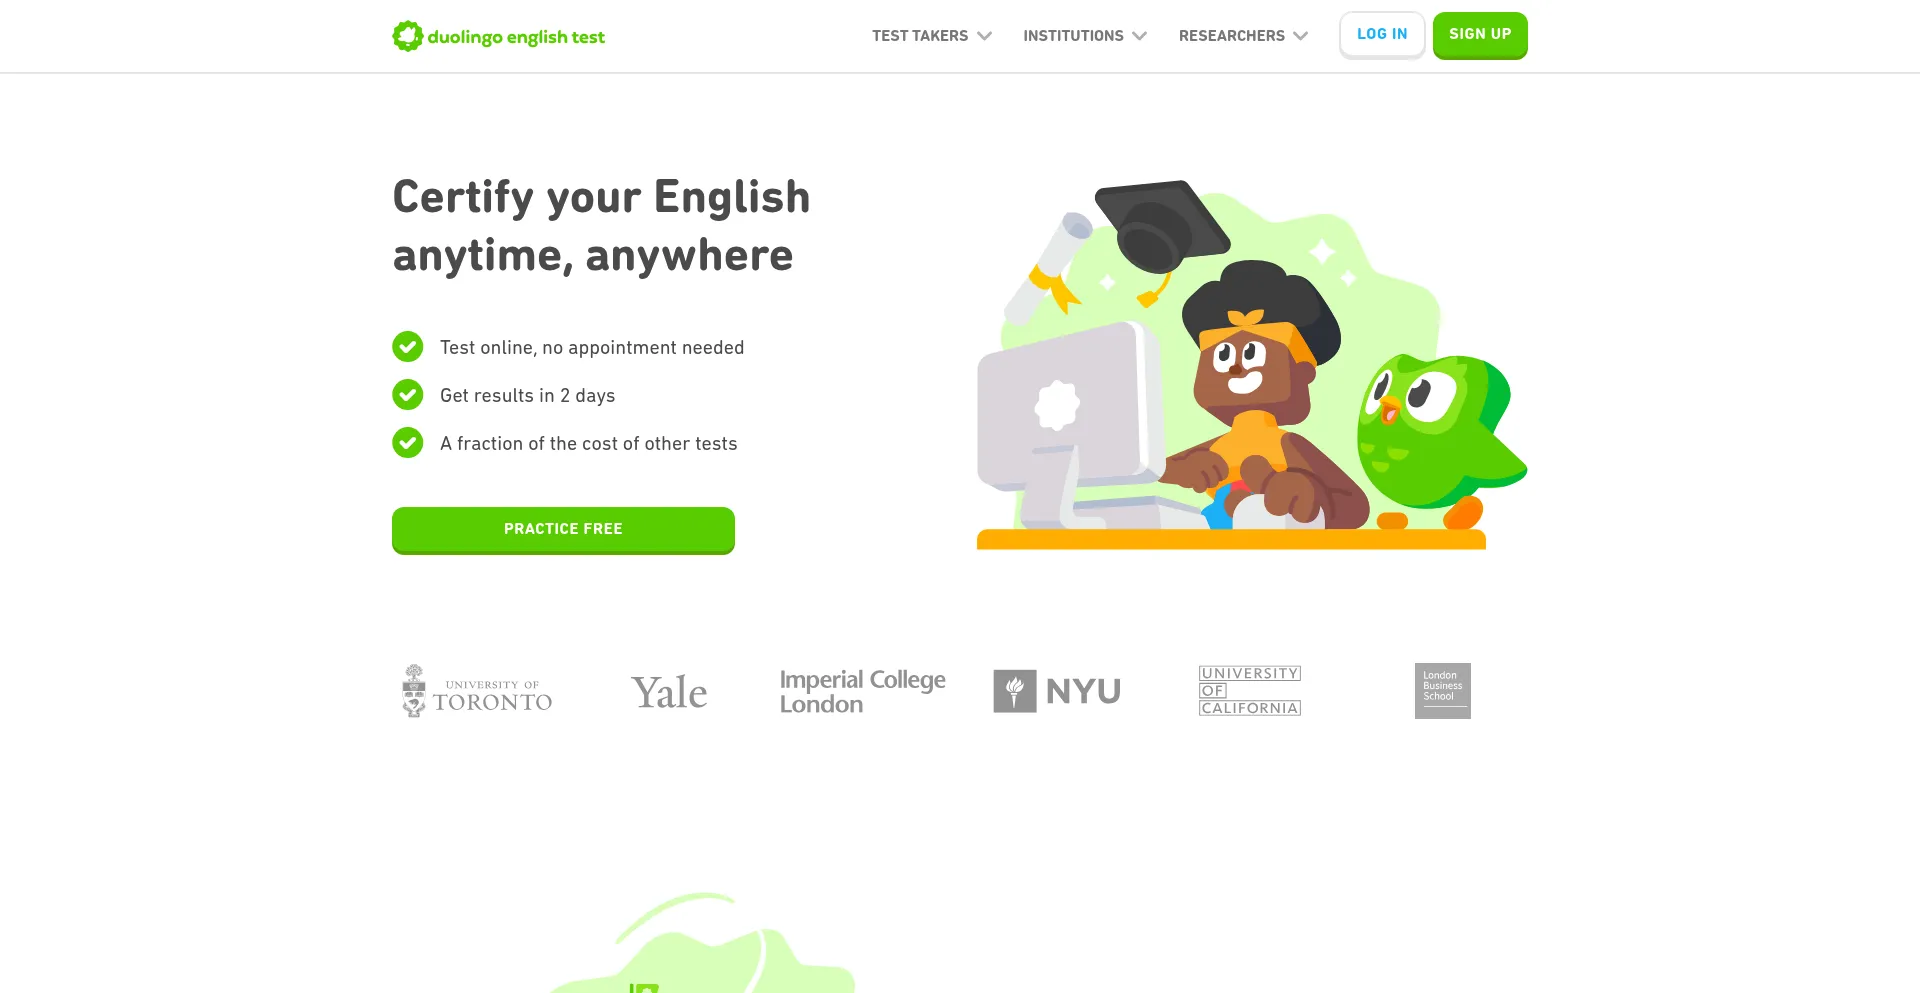Start with the PRACTICE FREE button
Image resolution: width=1920 pixels, height=993 pixels.
point(563,530)
